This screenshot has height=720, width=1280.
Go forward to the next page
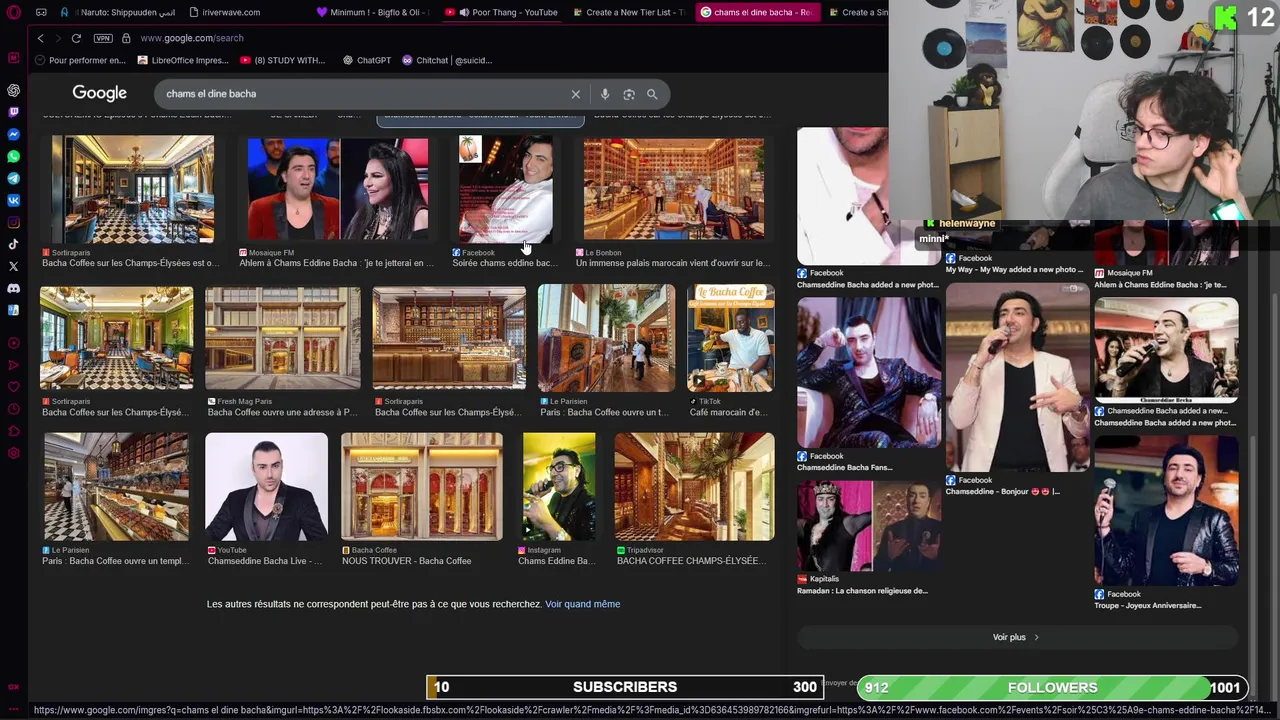pos(58,38)
